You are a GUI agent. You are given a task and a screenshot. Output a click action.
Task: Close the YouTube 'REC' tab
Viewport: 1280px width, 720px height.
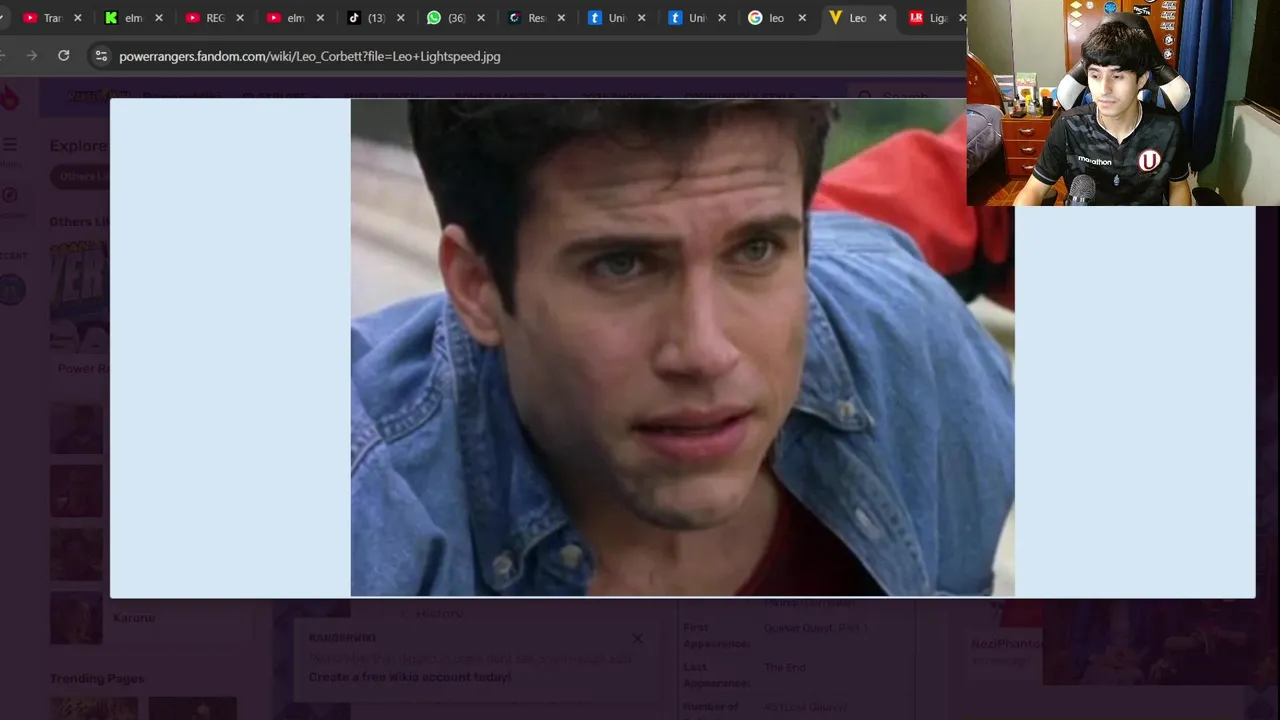(240, 18)
